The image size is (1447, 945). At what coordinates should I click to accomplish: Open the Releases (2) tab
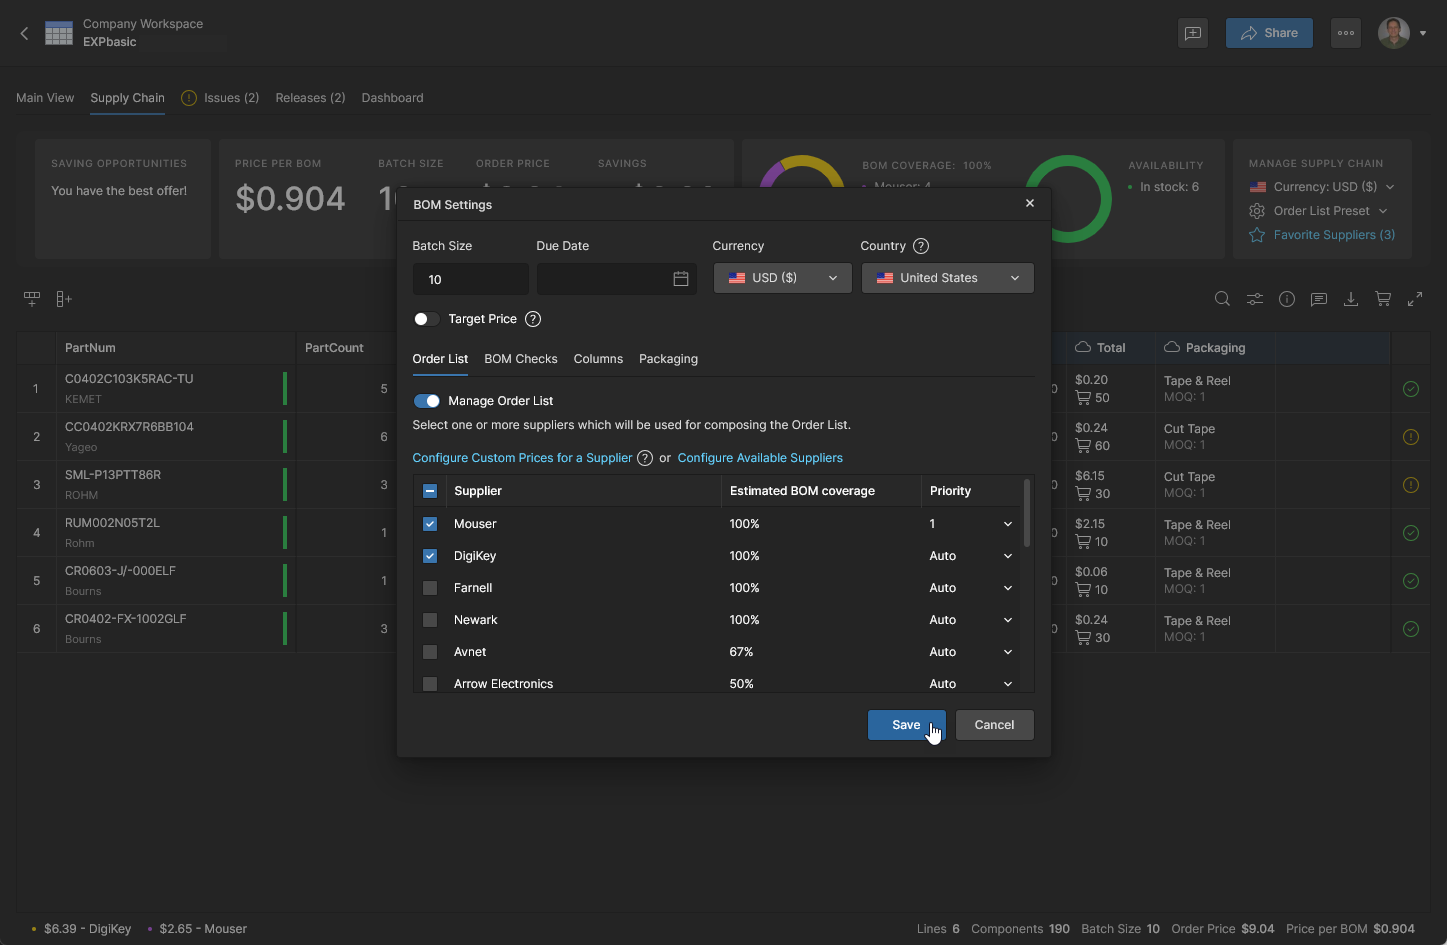311,98
